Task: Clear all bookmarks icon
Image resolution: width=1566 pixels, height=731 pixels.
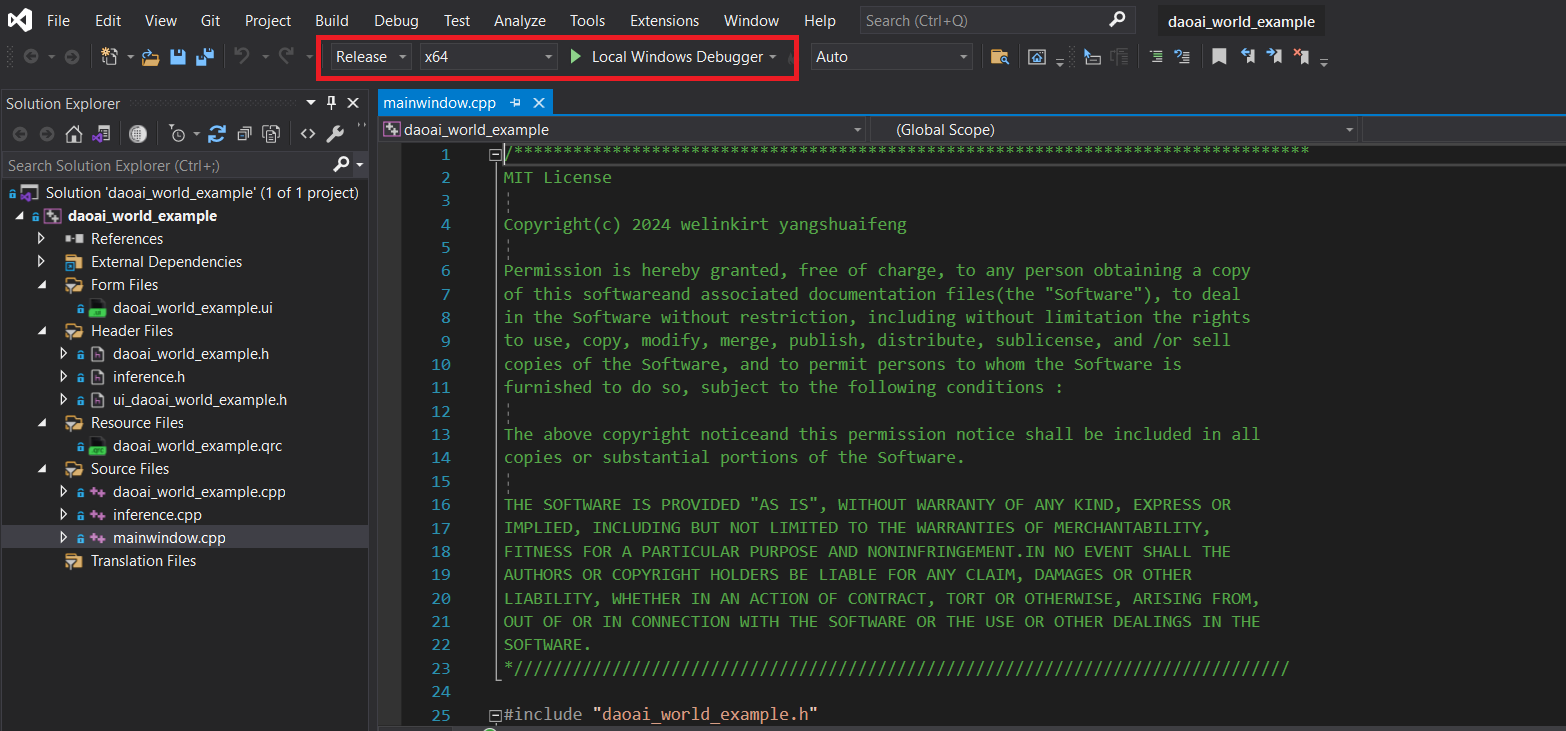Action: point(1301,57)
